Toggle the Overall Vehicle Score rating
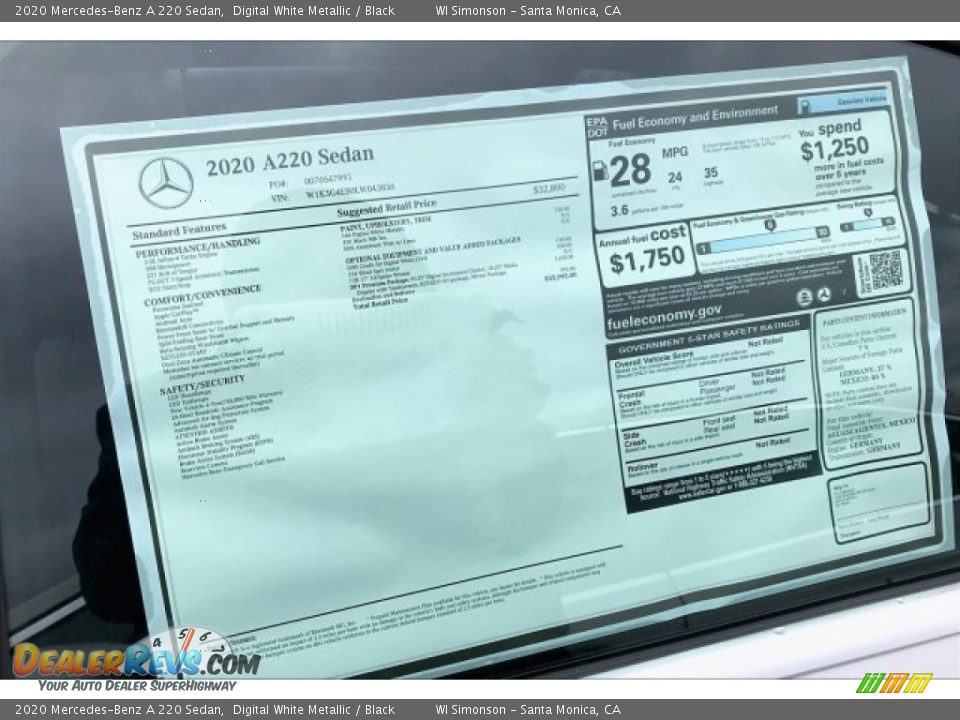Image resolution: width=960 pixels, height=720 pixels. point(766,343)
